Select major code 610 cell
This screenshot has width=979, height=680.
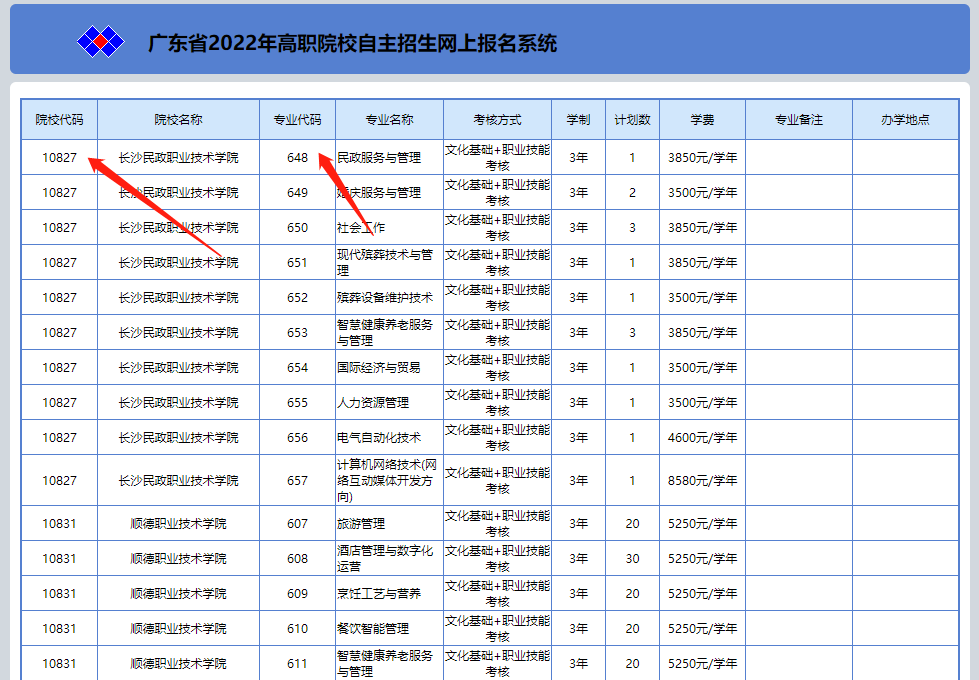pyautogui.click(x=297, y=628)
